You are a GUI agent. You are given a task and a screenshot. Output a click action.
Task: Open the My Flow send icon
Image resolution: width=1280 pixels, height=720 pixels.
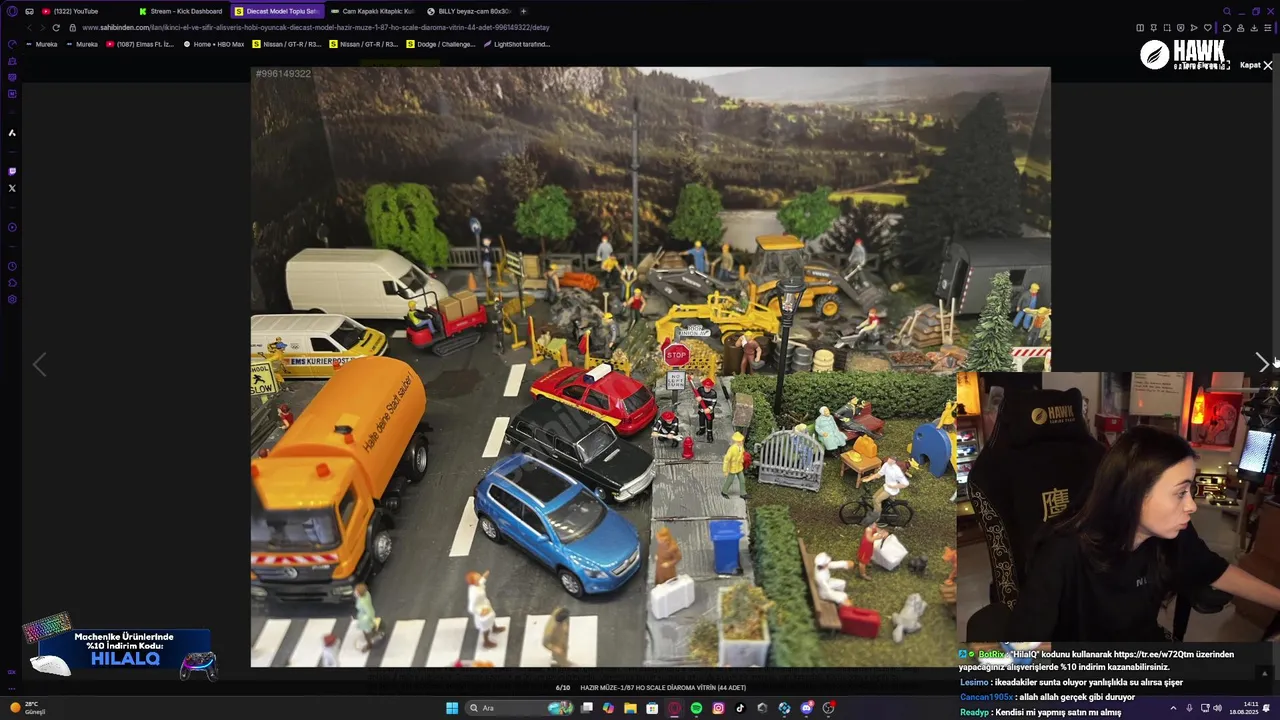tap(1193, 28)
